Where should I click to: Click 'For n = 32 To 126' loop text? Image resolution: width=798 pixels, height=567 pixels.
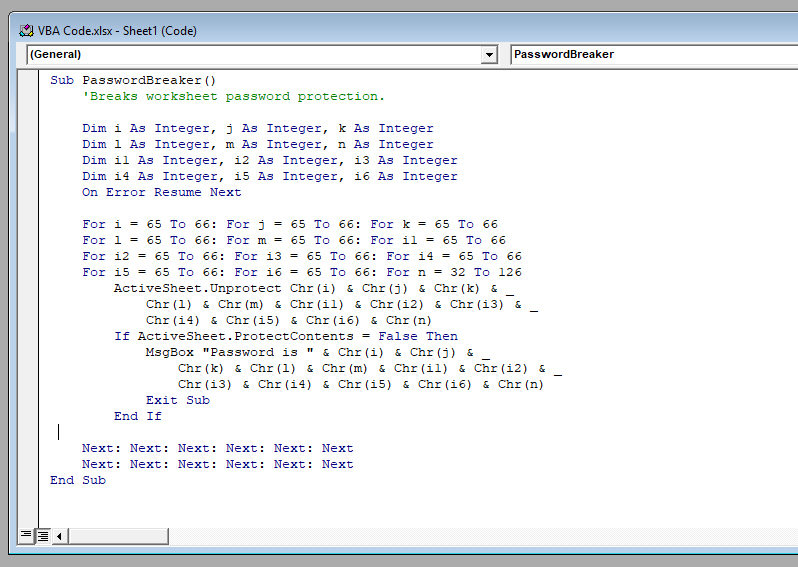click(454, 272)
